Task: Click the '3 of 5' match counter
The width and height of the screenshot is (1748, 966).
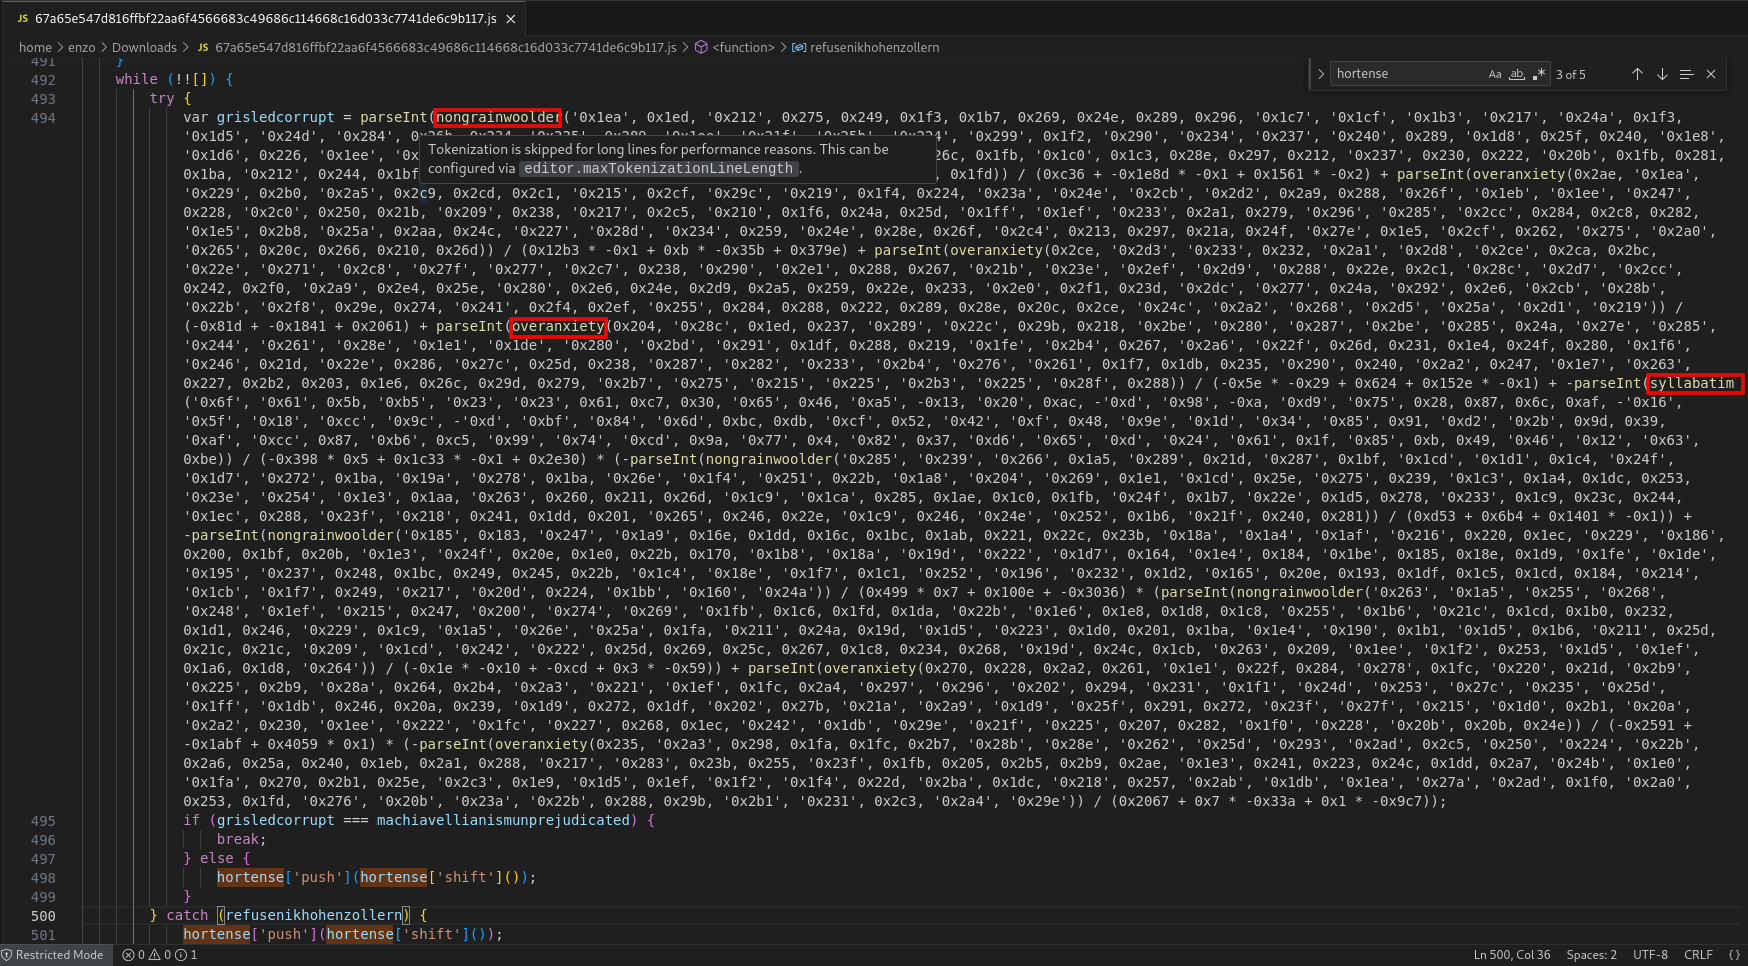Action: [1570, 74]
